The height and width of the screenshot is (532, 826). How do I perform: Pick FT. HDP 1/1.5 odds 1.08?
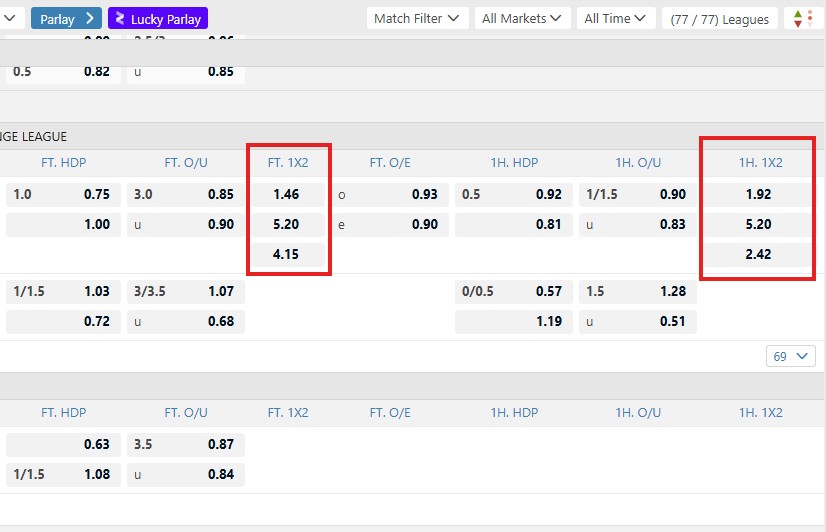tap(63, 474)
